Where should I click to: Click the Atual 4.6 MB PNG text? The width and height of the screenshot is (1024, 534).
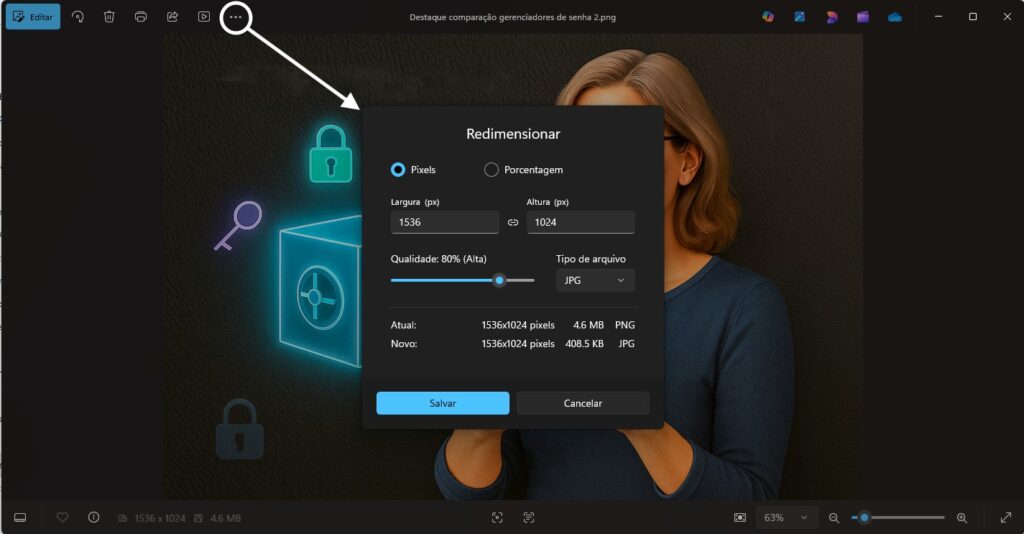[x=603, y=325]
